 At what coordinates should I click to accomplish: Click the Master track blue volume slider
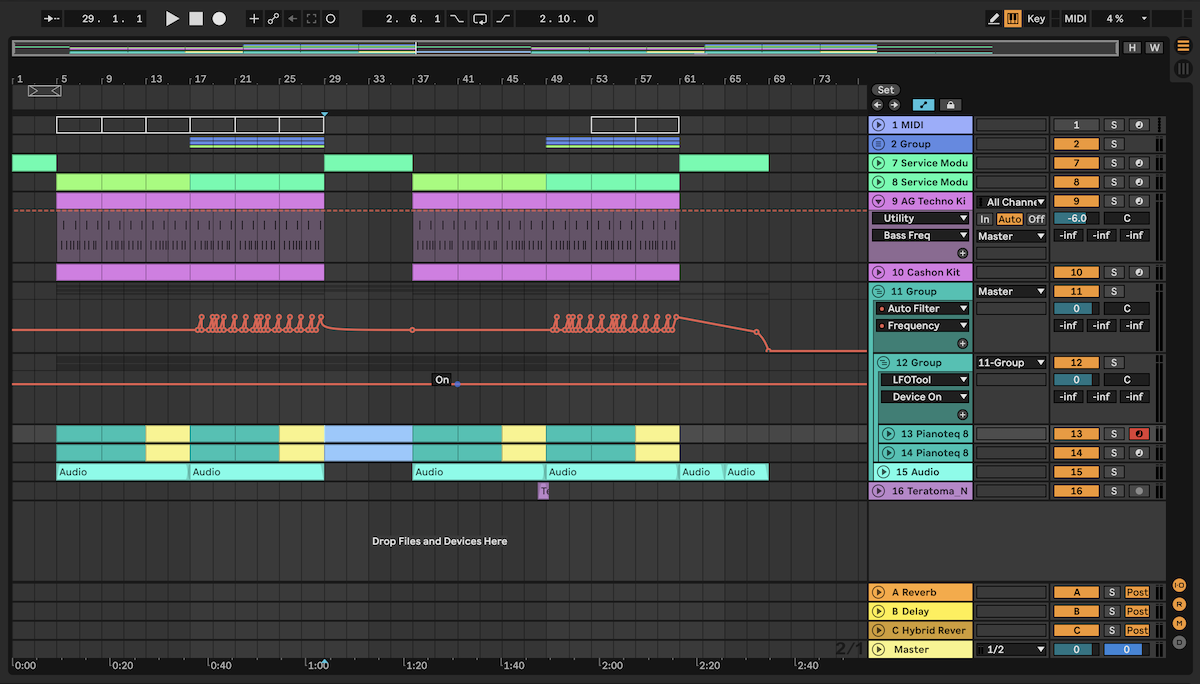point(1126,649)
